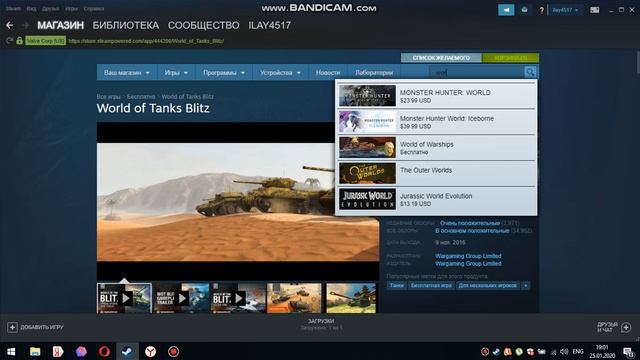Screen dimensions: 640x360
Task: Open the Новости store link
Action: (328, 73)
